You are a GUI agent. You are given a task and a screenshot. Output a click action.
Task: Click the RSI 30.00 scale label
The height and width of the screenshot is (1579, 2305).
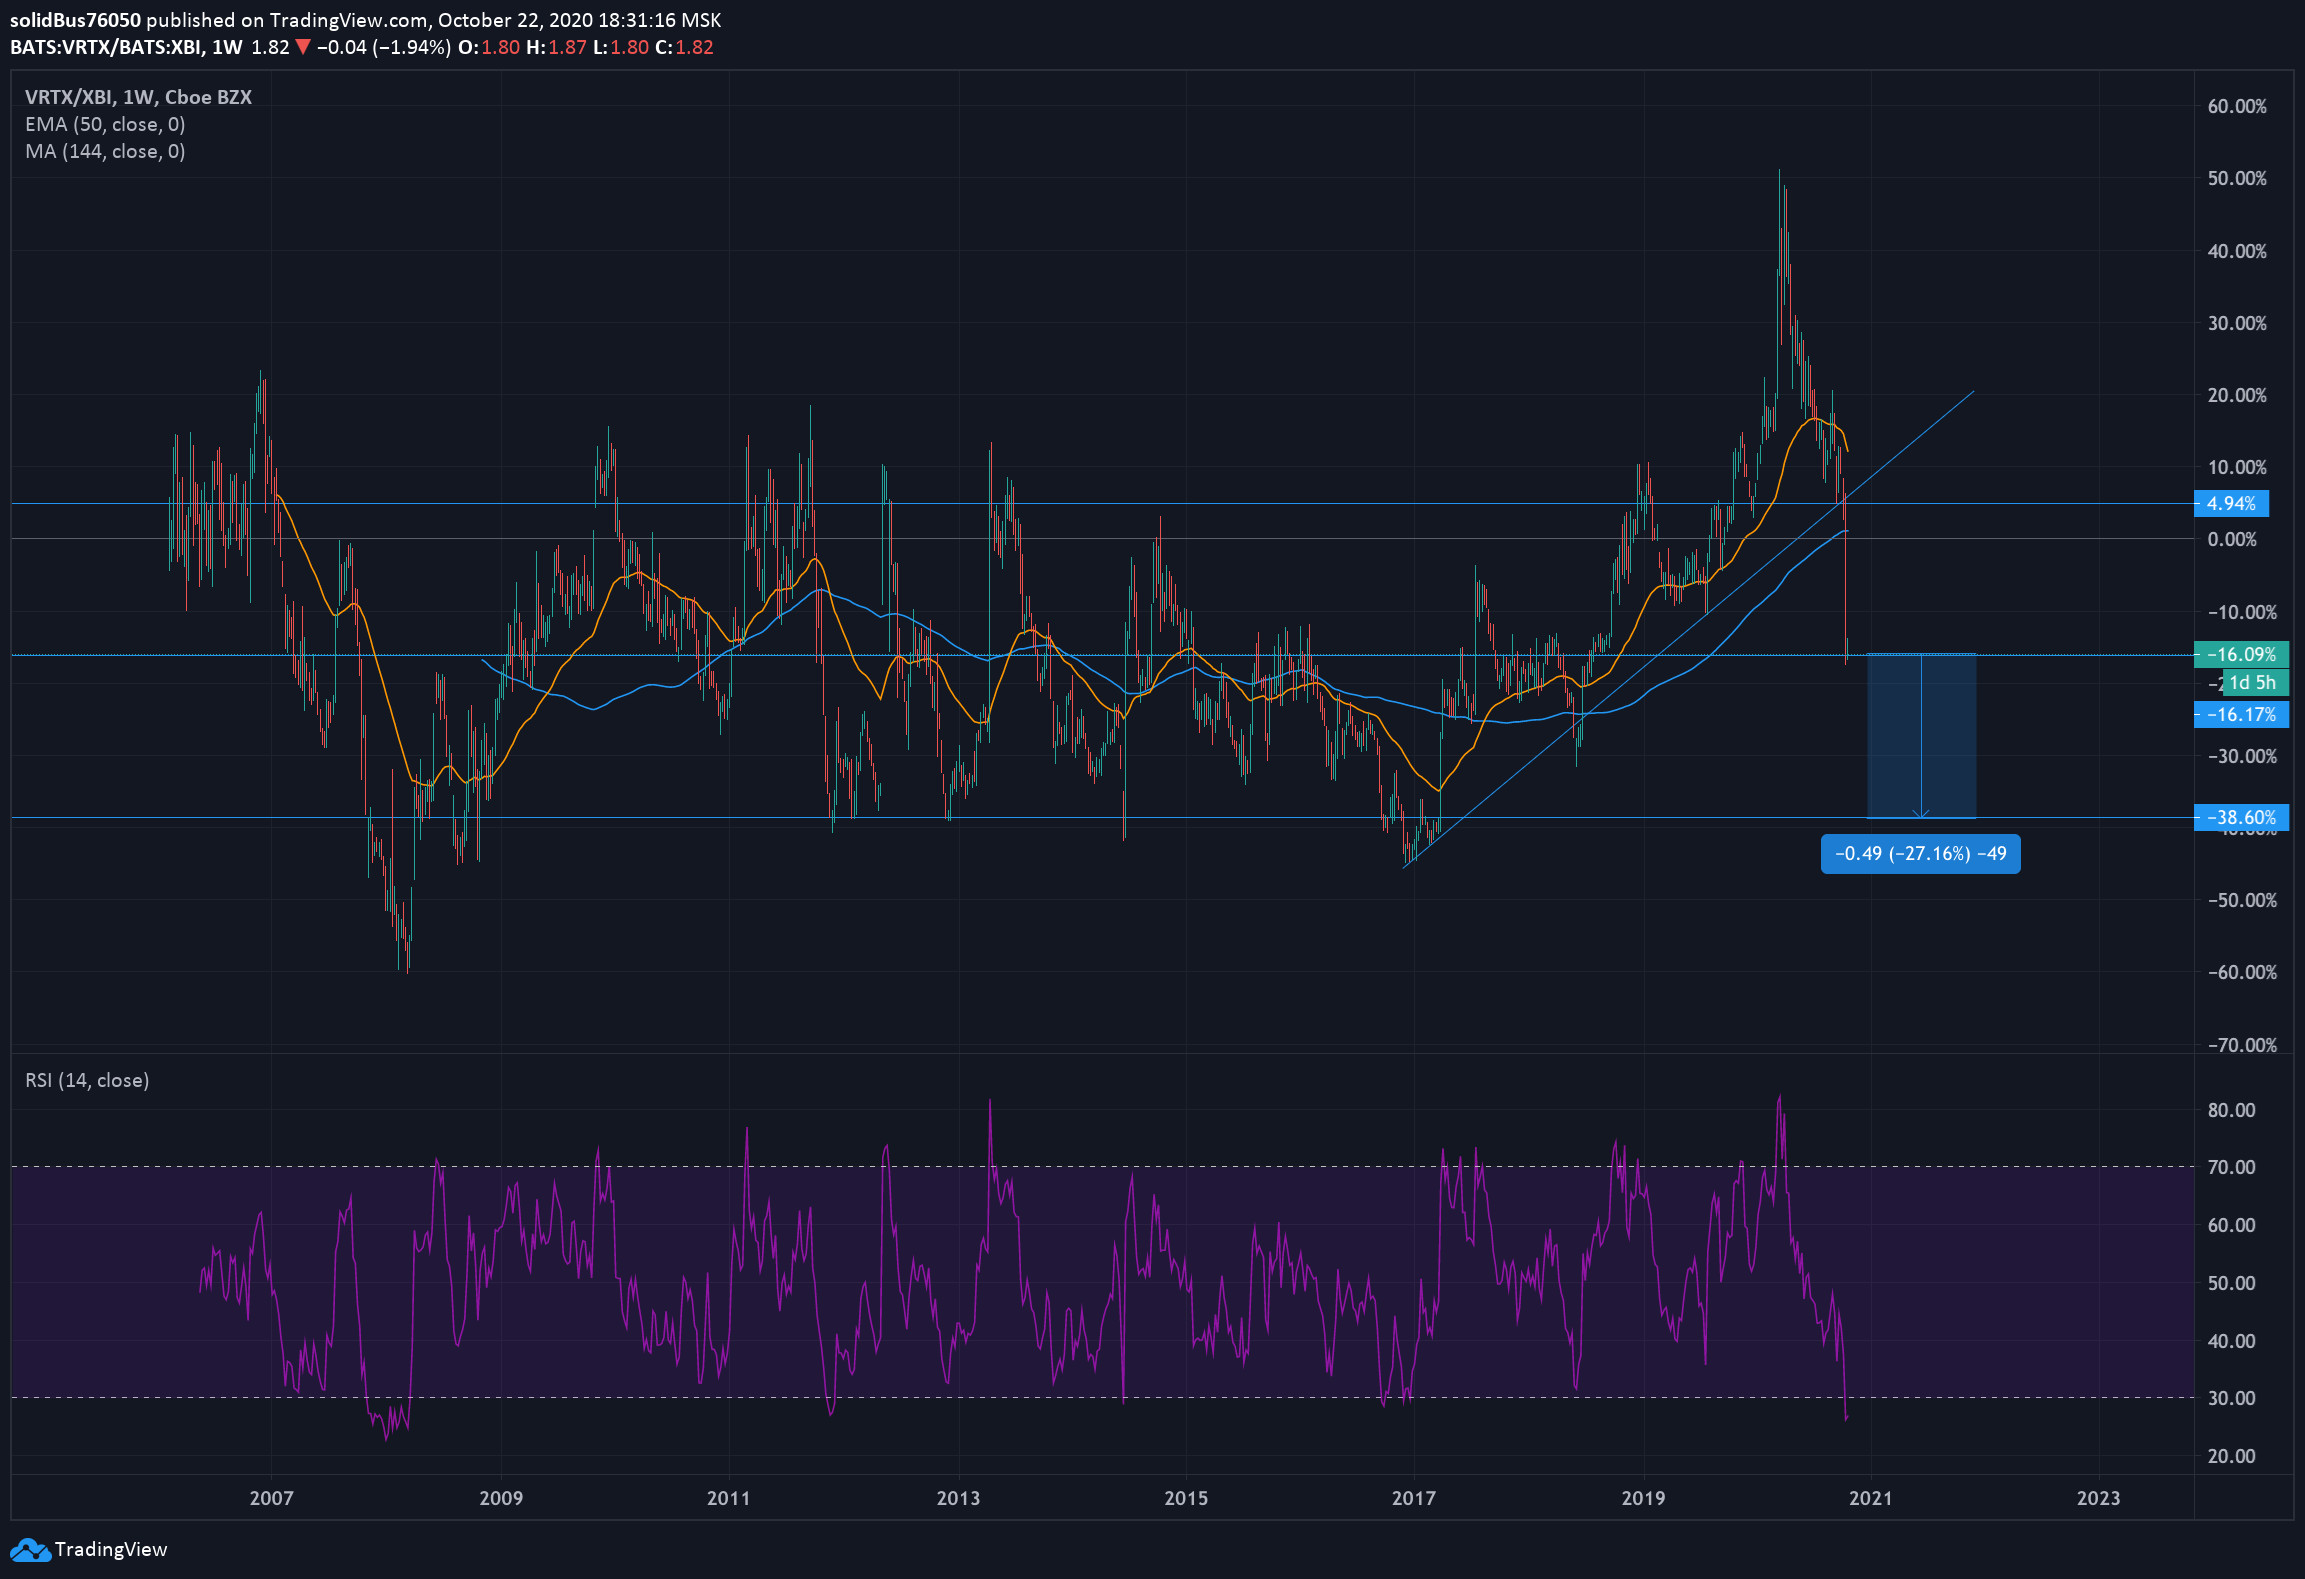(x=2231, y=1398)
